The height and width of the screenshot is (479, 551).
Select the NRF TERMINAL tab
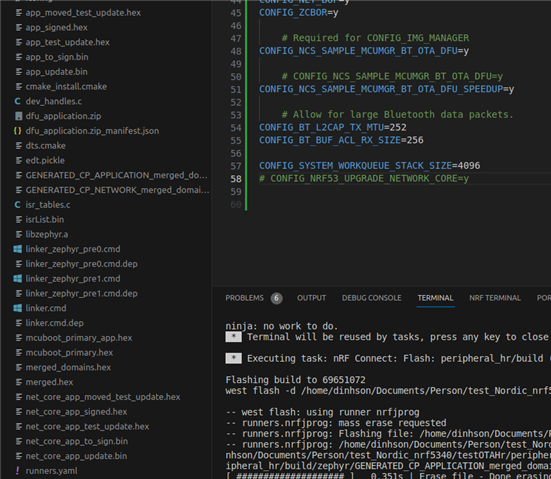tap(495, 298)
